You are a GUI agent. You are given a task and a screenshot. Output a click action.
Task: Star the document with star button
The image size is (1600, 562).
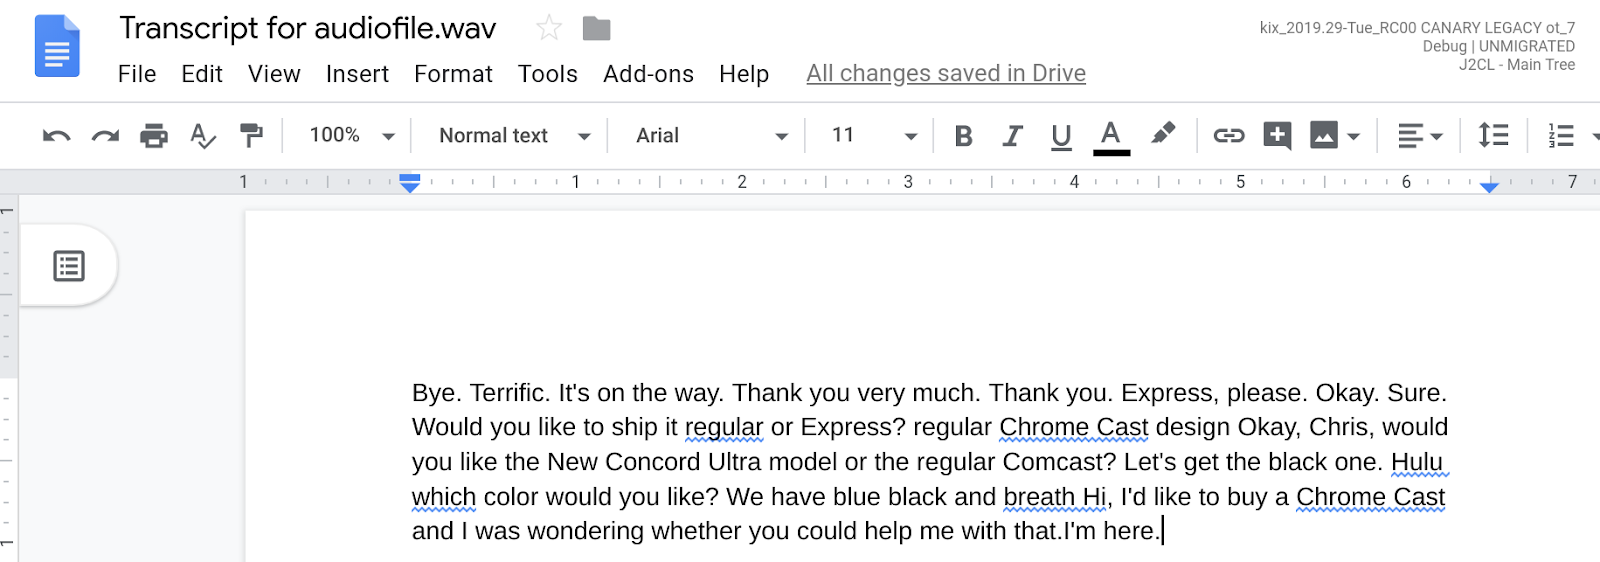(x=549, y=28)
